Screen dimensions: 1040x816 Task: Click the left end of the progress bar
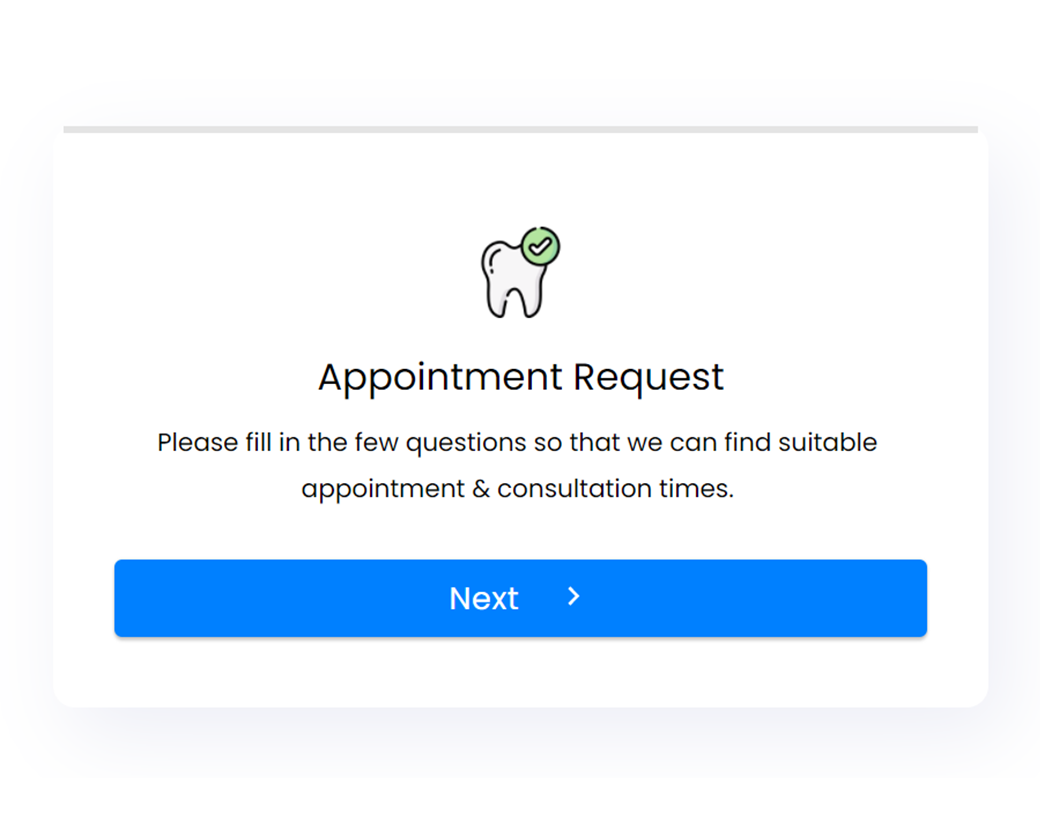pos(73,129)
